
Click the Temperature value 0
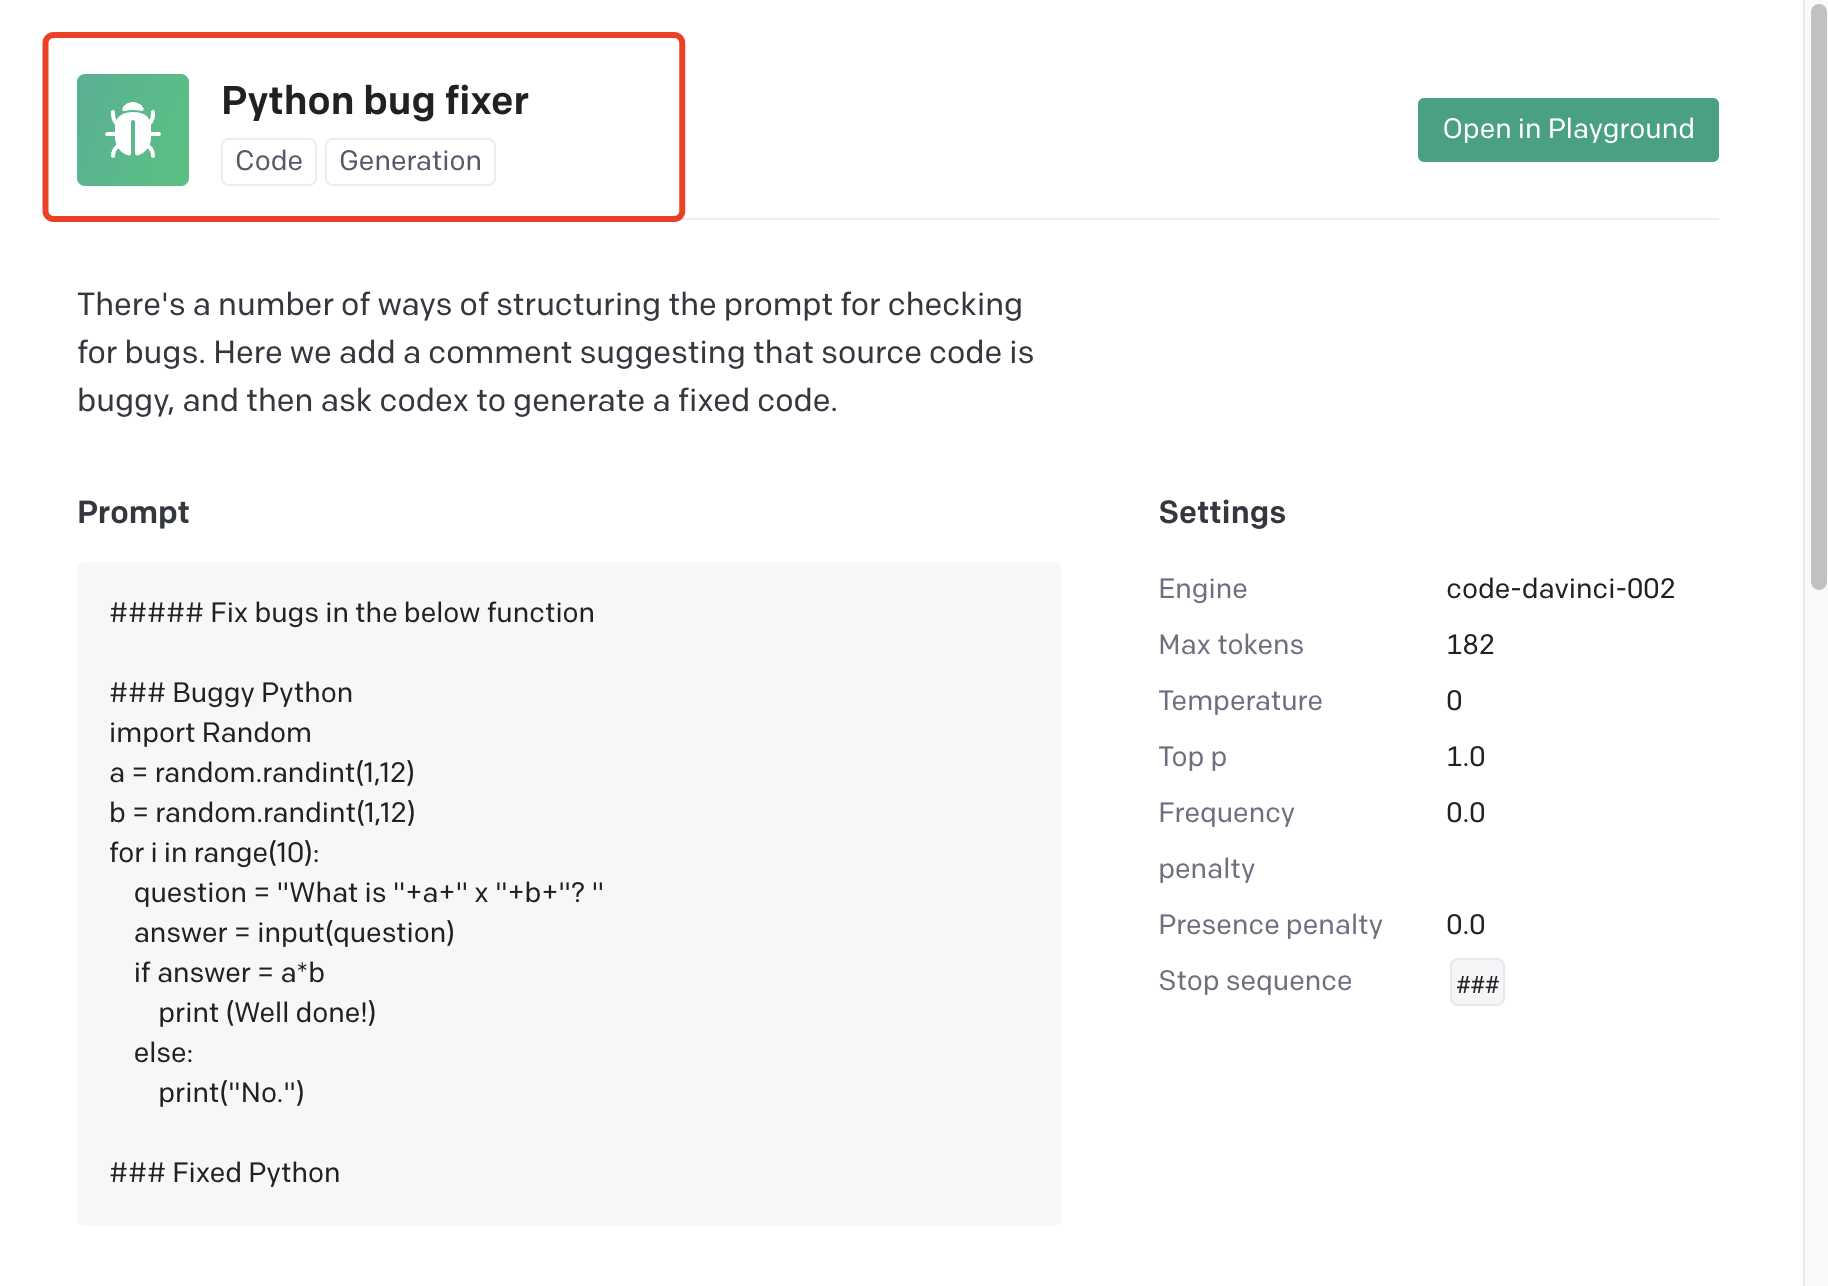[x=1454, y=700]
